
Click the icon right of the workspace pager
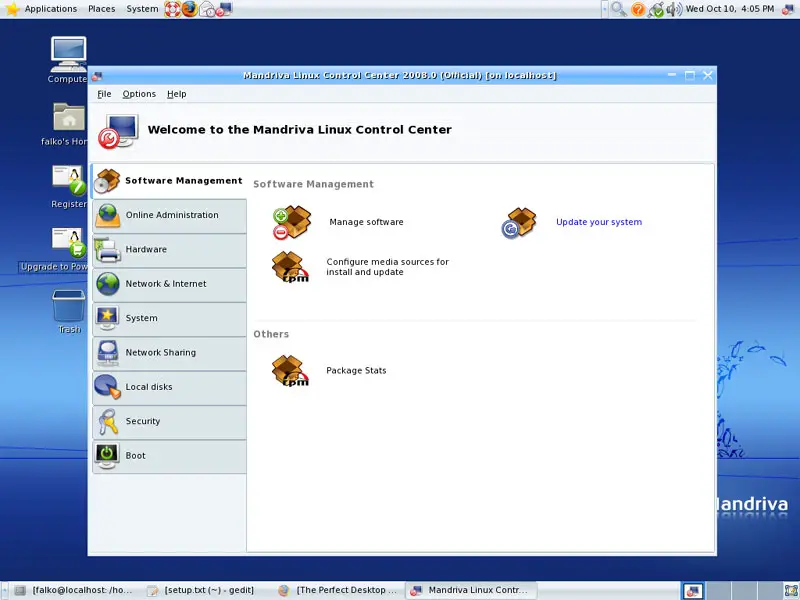pos(791,591)
